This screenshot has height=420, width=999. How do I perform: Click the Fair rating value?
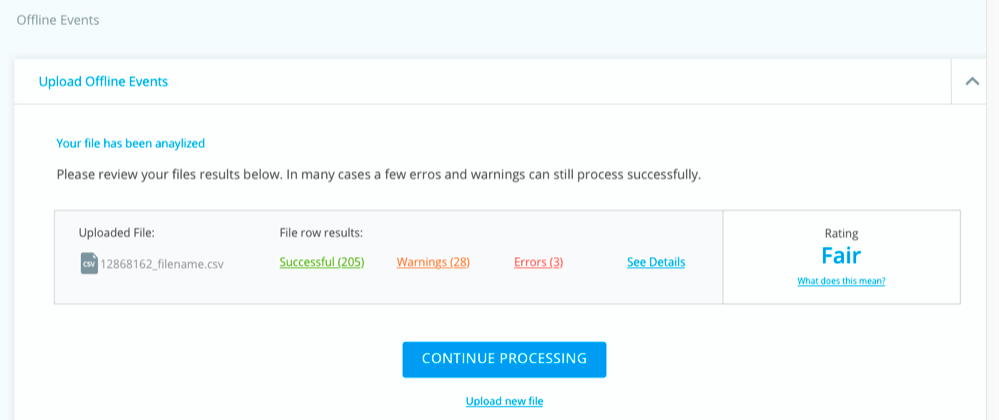pos(841,256)
